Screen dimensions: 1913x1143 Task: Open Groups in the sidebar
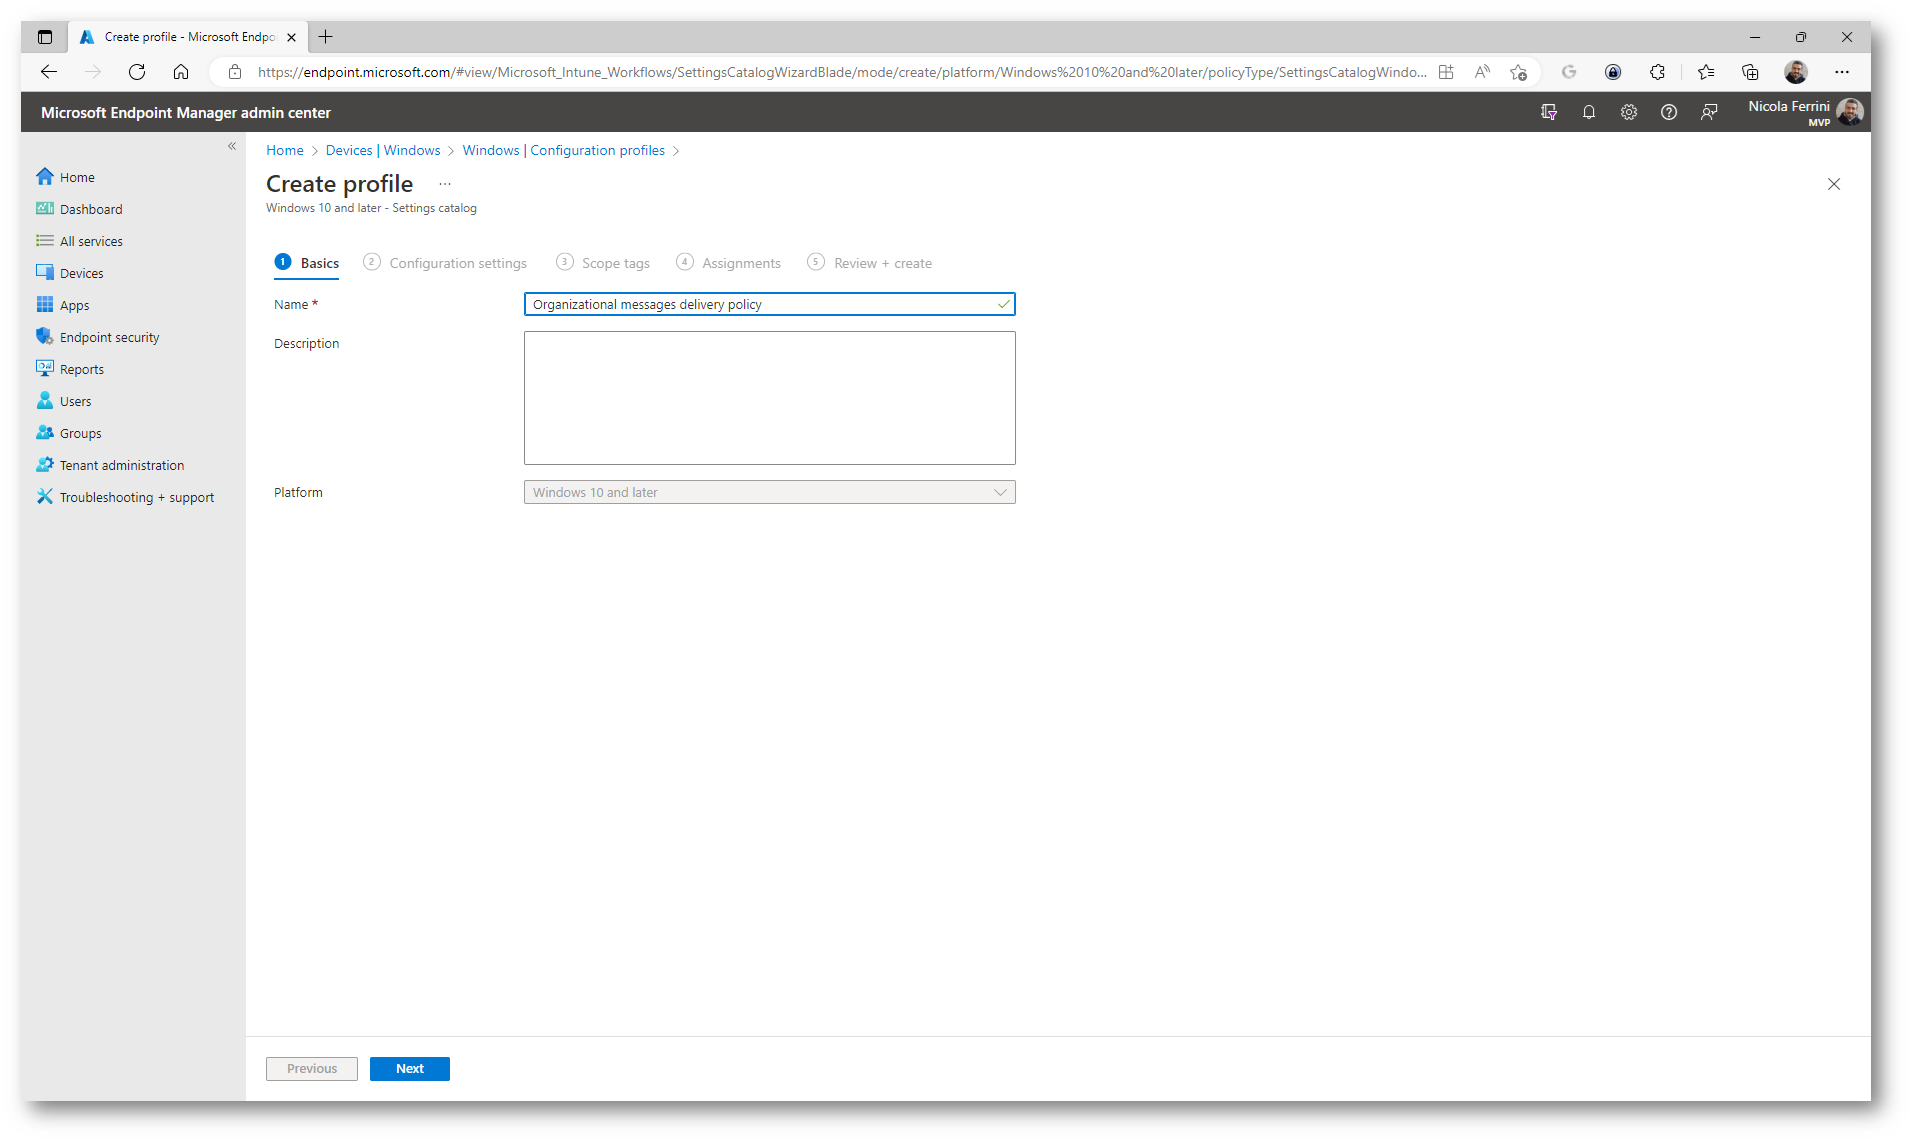coord(69,433)
